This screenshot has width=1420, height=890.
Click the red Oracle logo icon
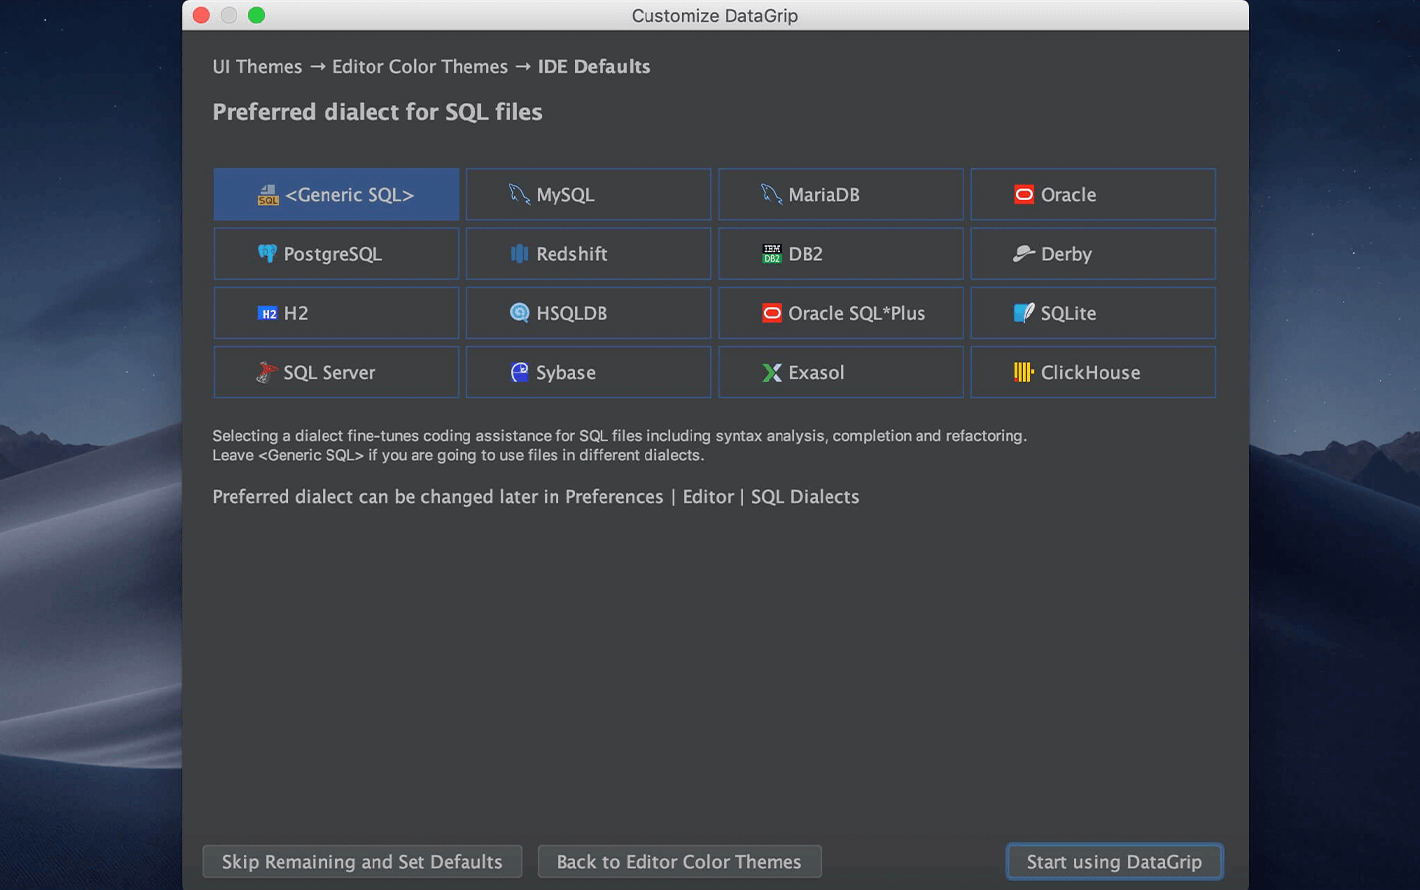(x=1024, y=194)
